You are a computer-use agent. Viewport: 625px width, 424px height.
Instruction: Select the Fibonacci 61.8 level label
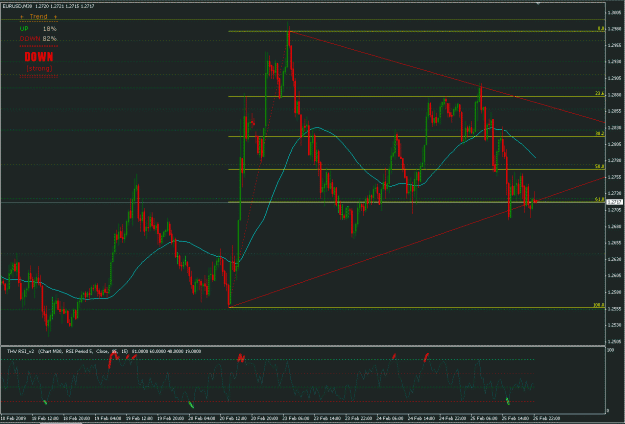click(600, 199)
